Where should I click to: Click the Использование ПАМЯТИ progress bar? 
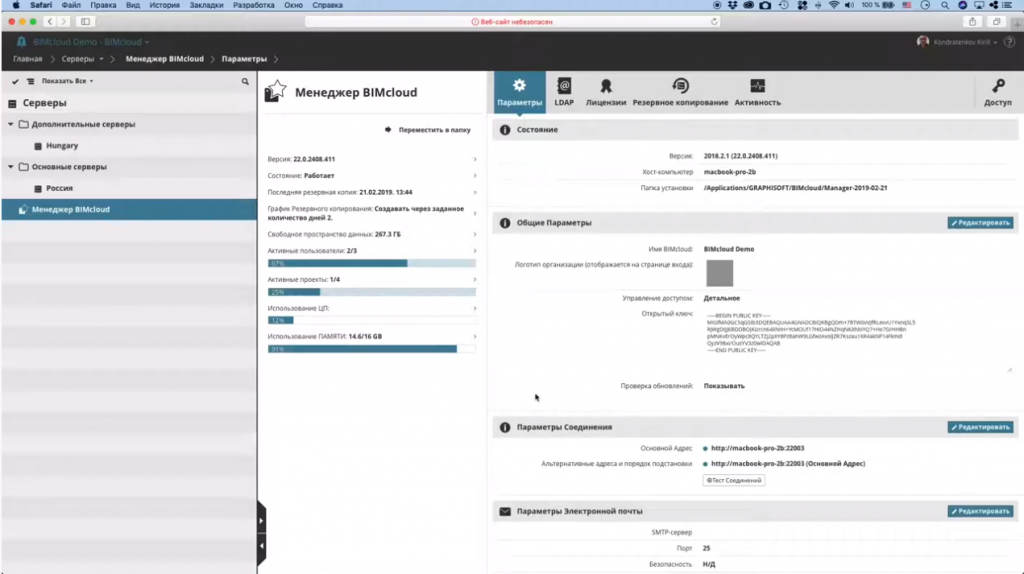[x=372, y=349]
